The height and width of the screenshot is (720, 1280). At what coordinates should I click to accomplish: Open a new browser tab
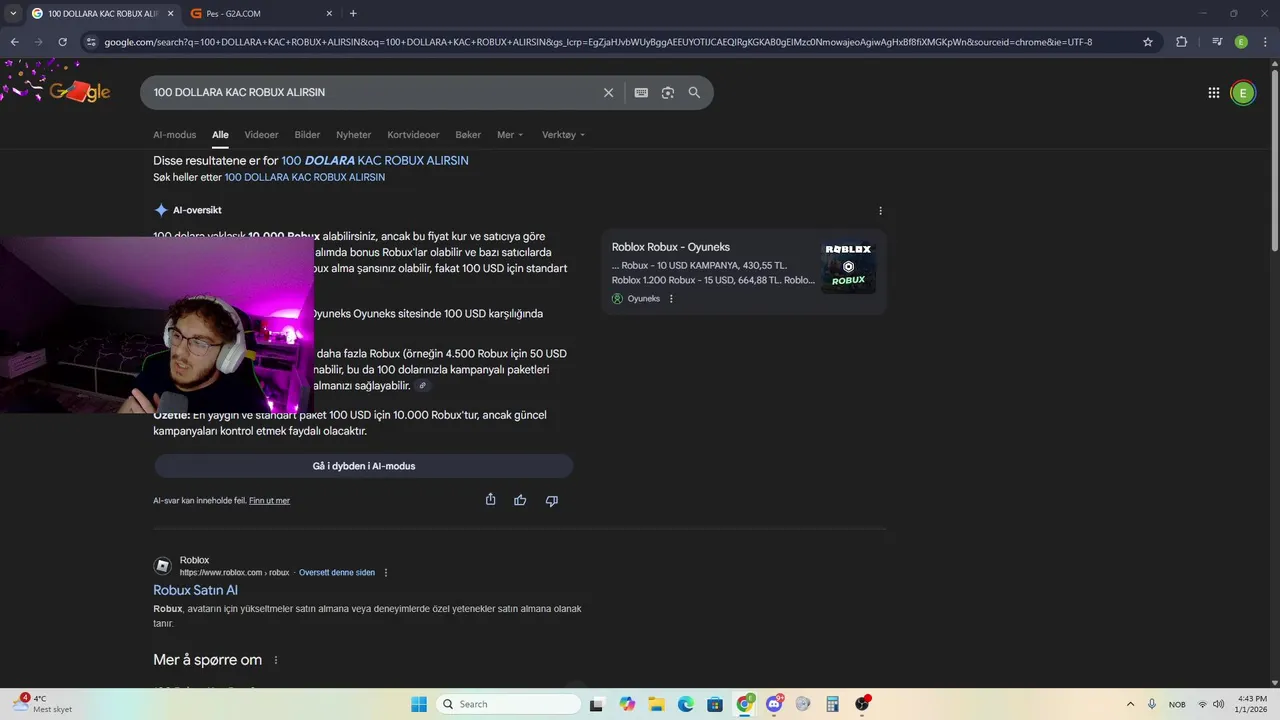pos(353,13)
